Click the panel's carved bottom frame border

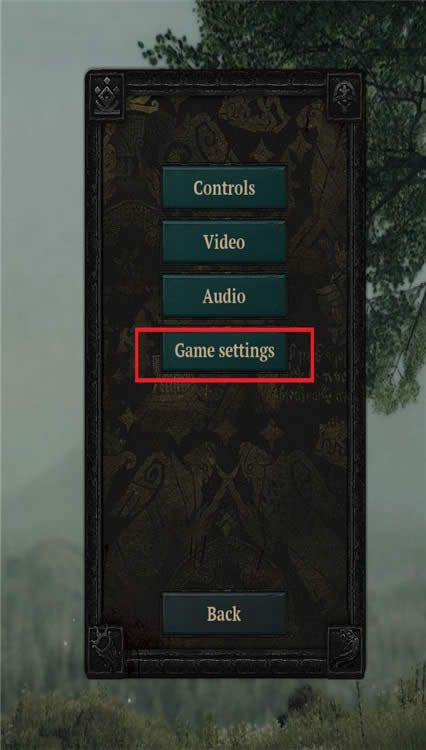[x=226, y=660]
